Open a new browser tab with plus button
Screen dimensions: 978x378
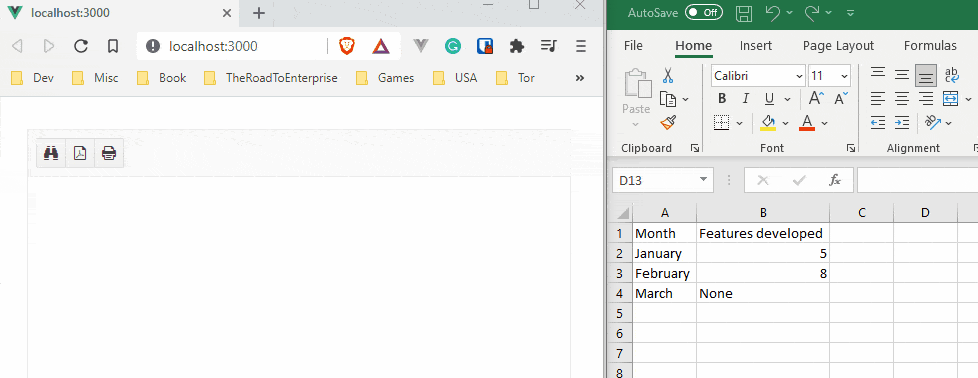point(258,13)
